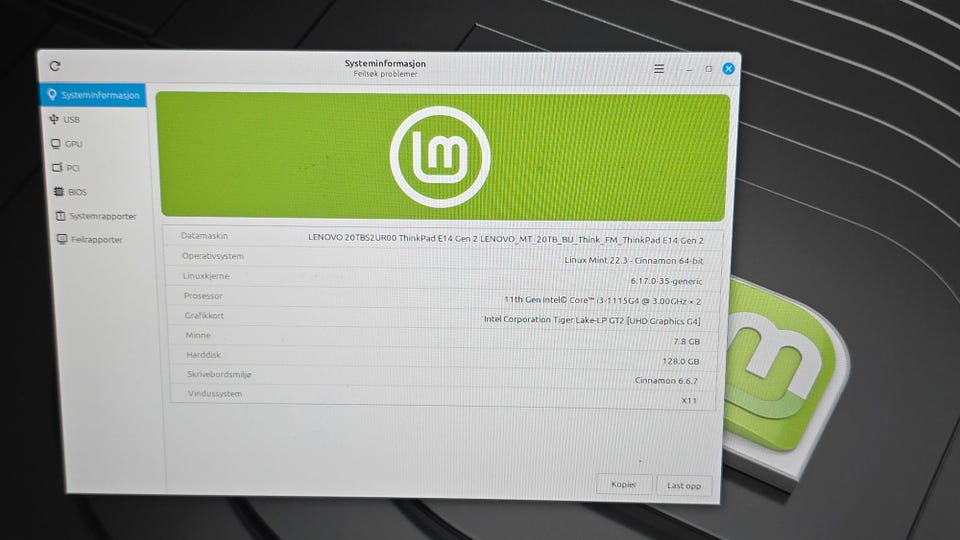
Task: Click the Last opp button
Action: coord(684,486)
